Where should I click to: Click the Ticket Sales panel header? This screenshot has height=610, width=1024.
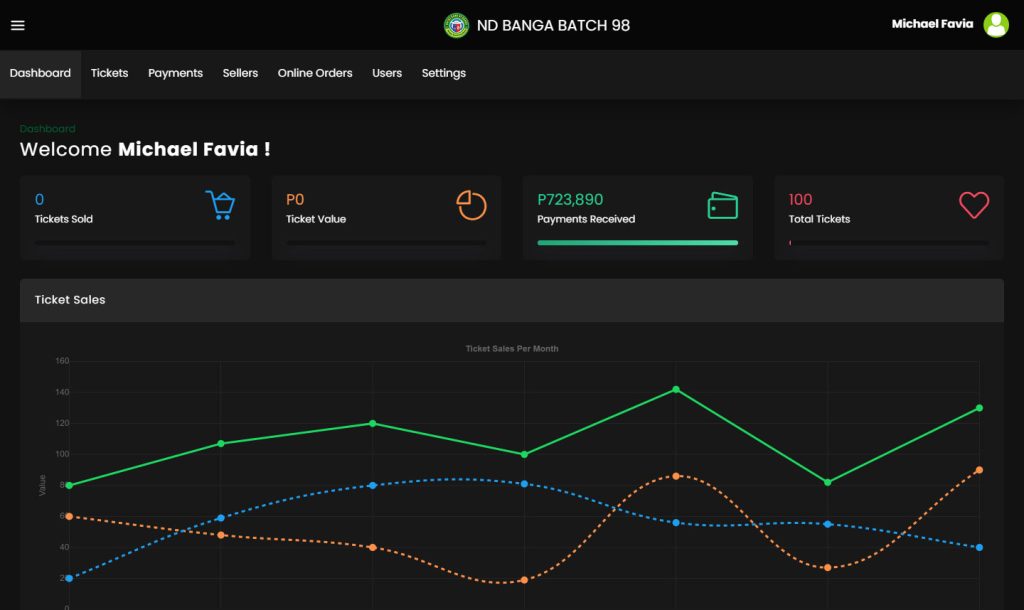(511, 300)
